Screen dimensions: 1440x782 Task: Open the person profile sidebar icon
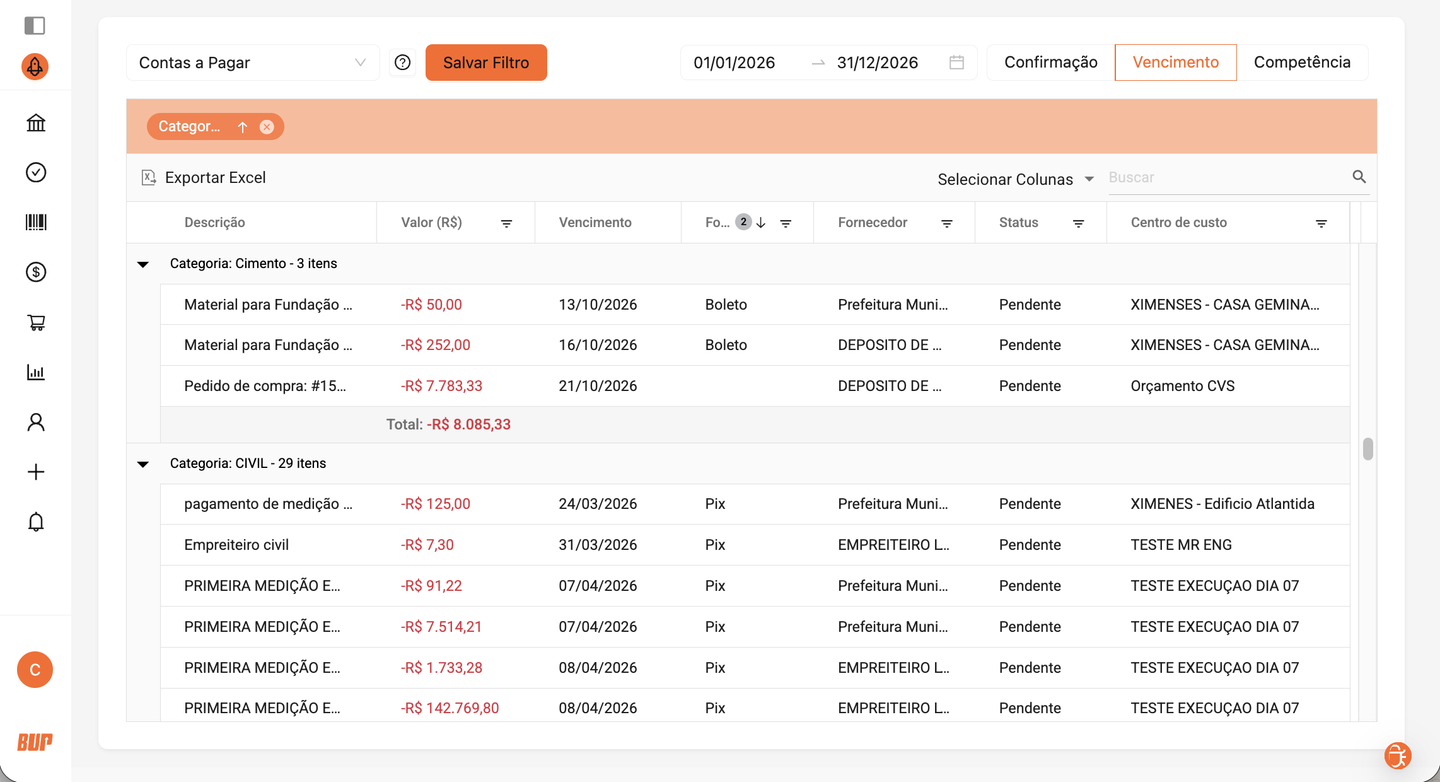[36, 422]
